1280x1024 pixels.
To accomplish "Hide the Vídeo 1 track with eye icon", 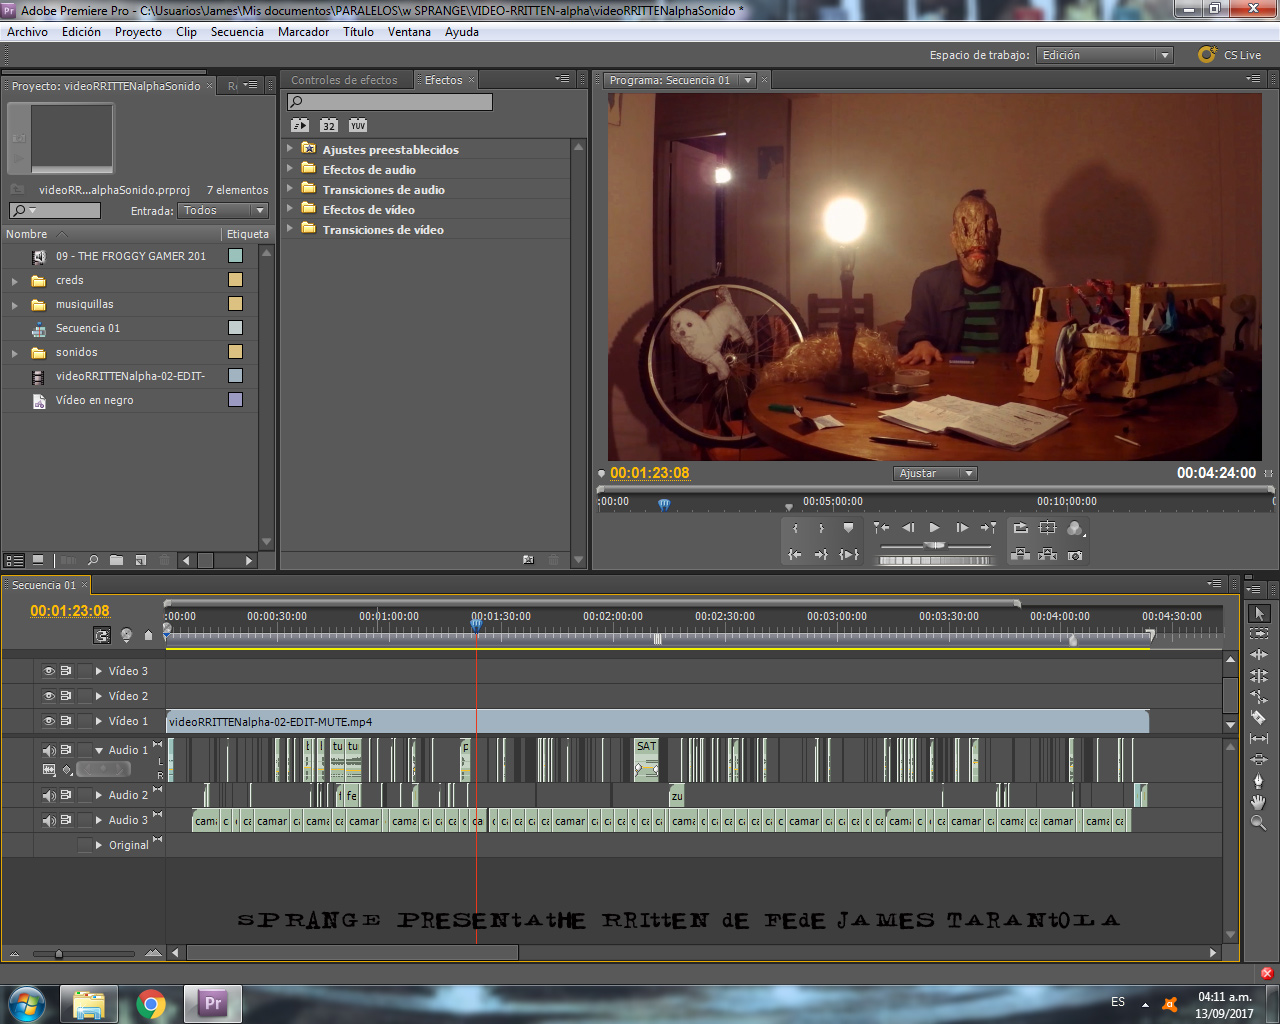I will (48, 721).
